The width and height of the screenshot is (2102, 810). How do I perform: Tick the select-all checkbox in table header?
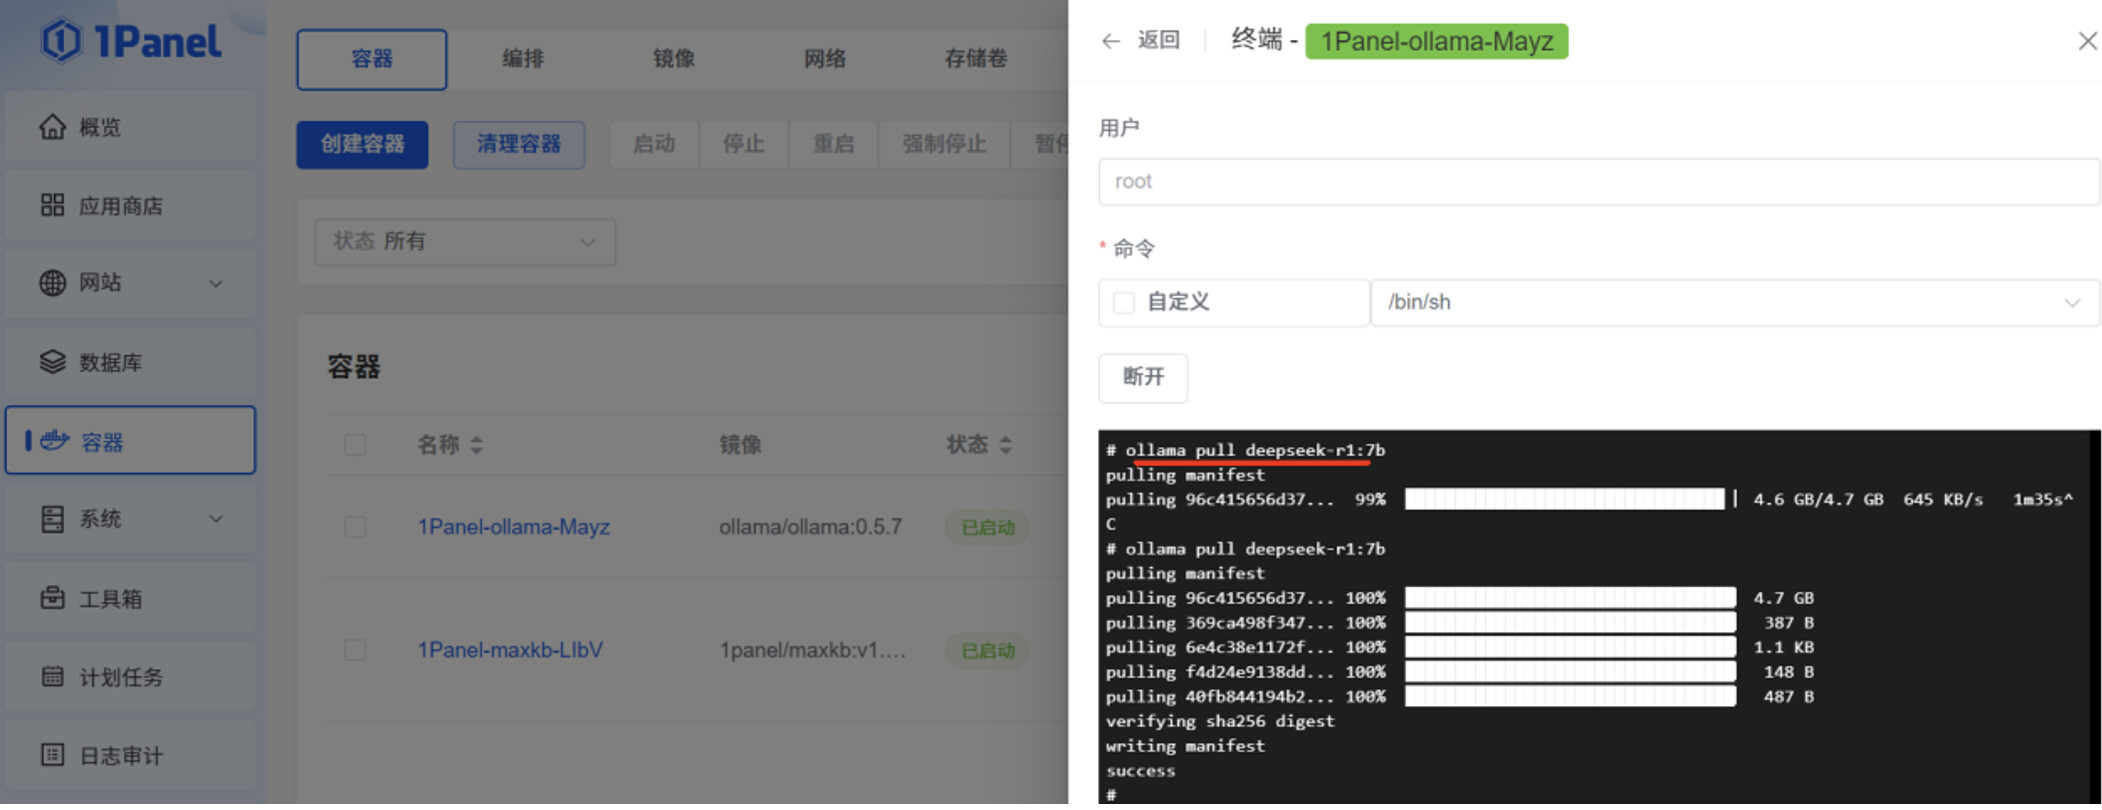point(355,445)
